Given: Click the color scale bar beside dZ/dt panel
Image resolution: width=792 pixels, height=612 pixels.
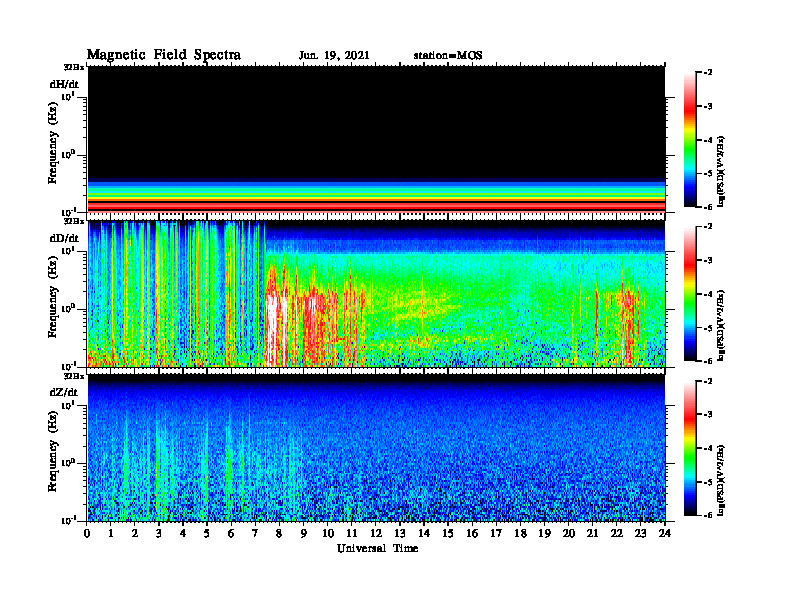Looking at the screenshot, I should [690, 448].
